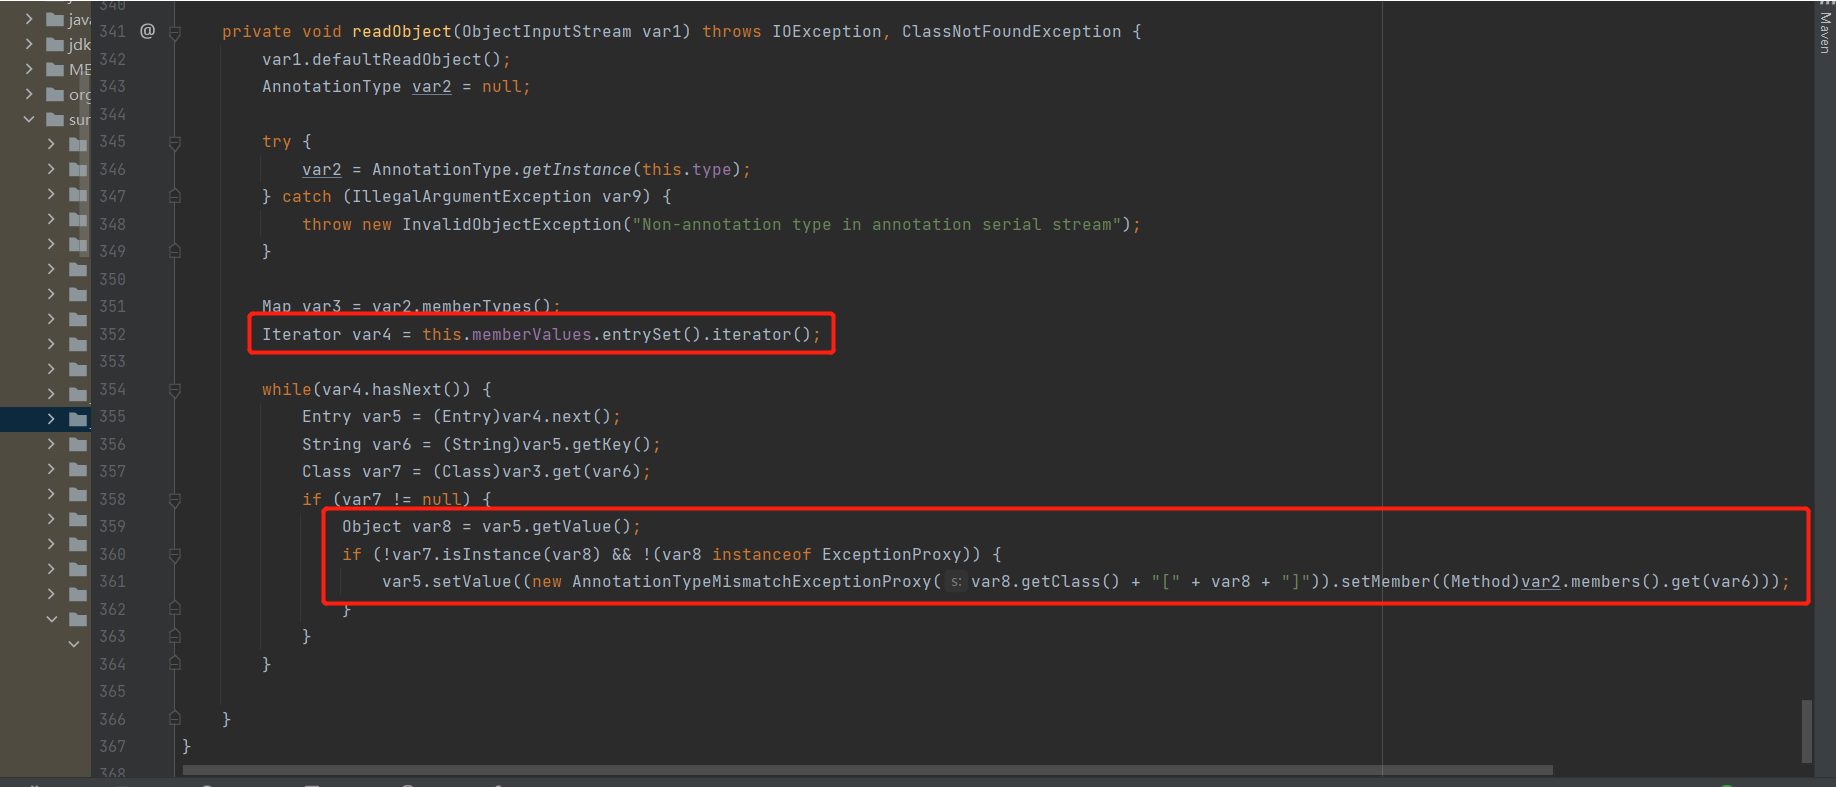Viewport: 1836px width, 787px height.
Task: Click line number 361 in the gutter
Action: pyautogui.click(x=112, y=581)
